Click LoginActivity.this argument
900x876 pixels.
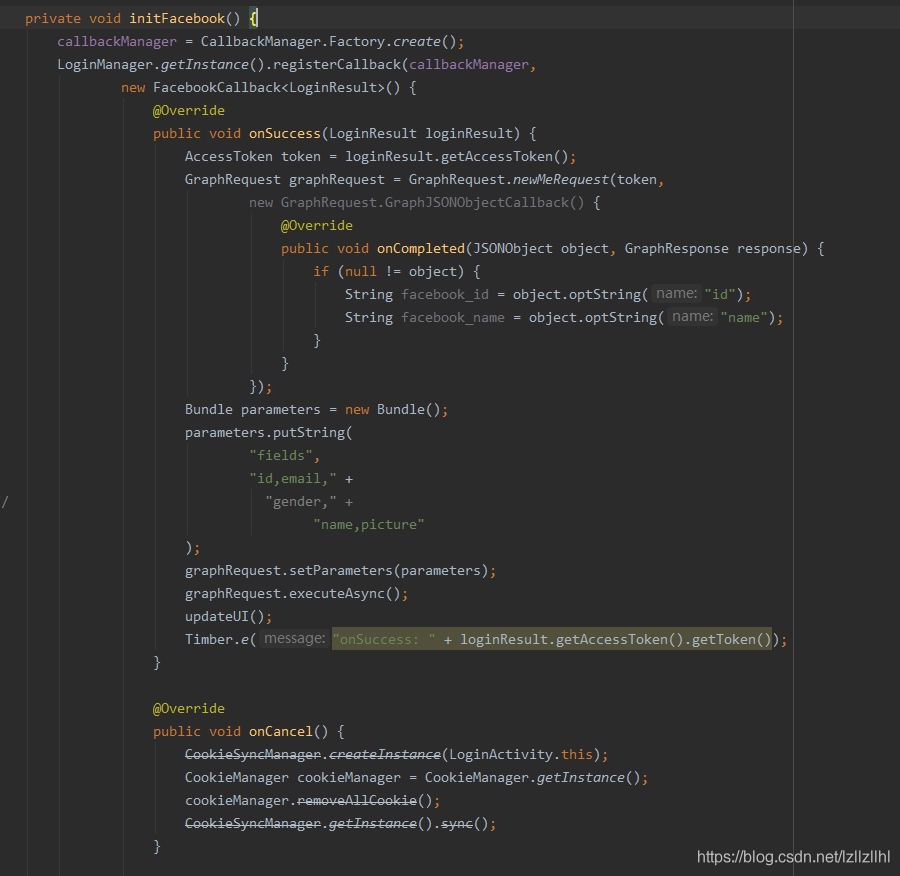tap(521, 754)
